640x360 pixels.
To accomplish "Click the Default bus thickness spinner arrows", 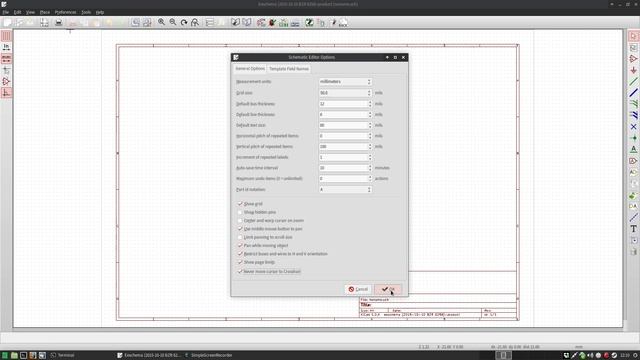I will pos(370,104).
